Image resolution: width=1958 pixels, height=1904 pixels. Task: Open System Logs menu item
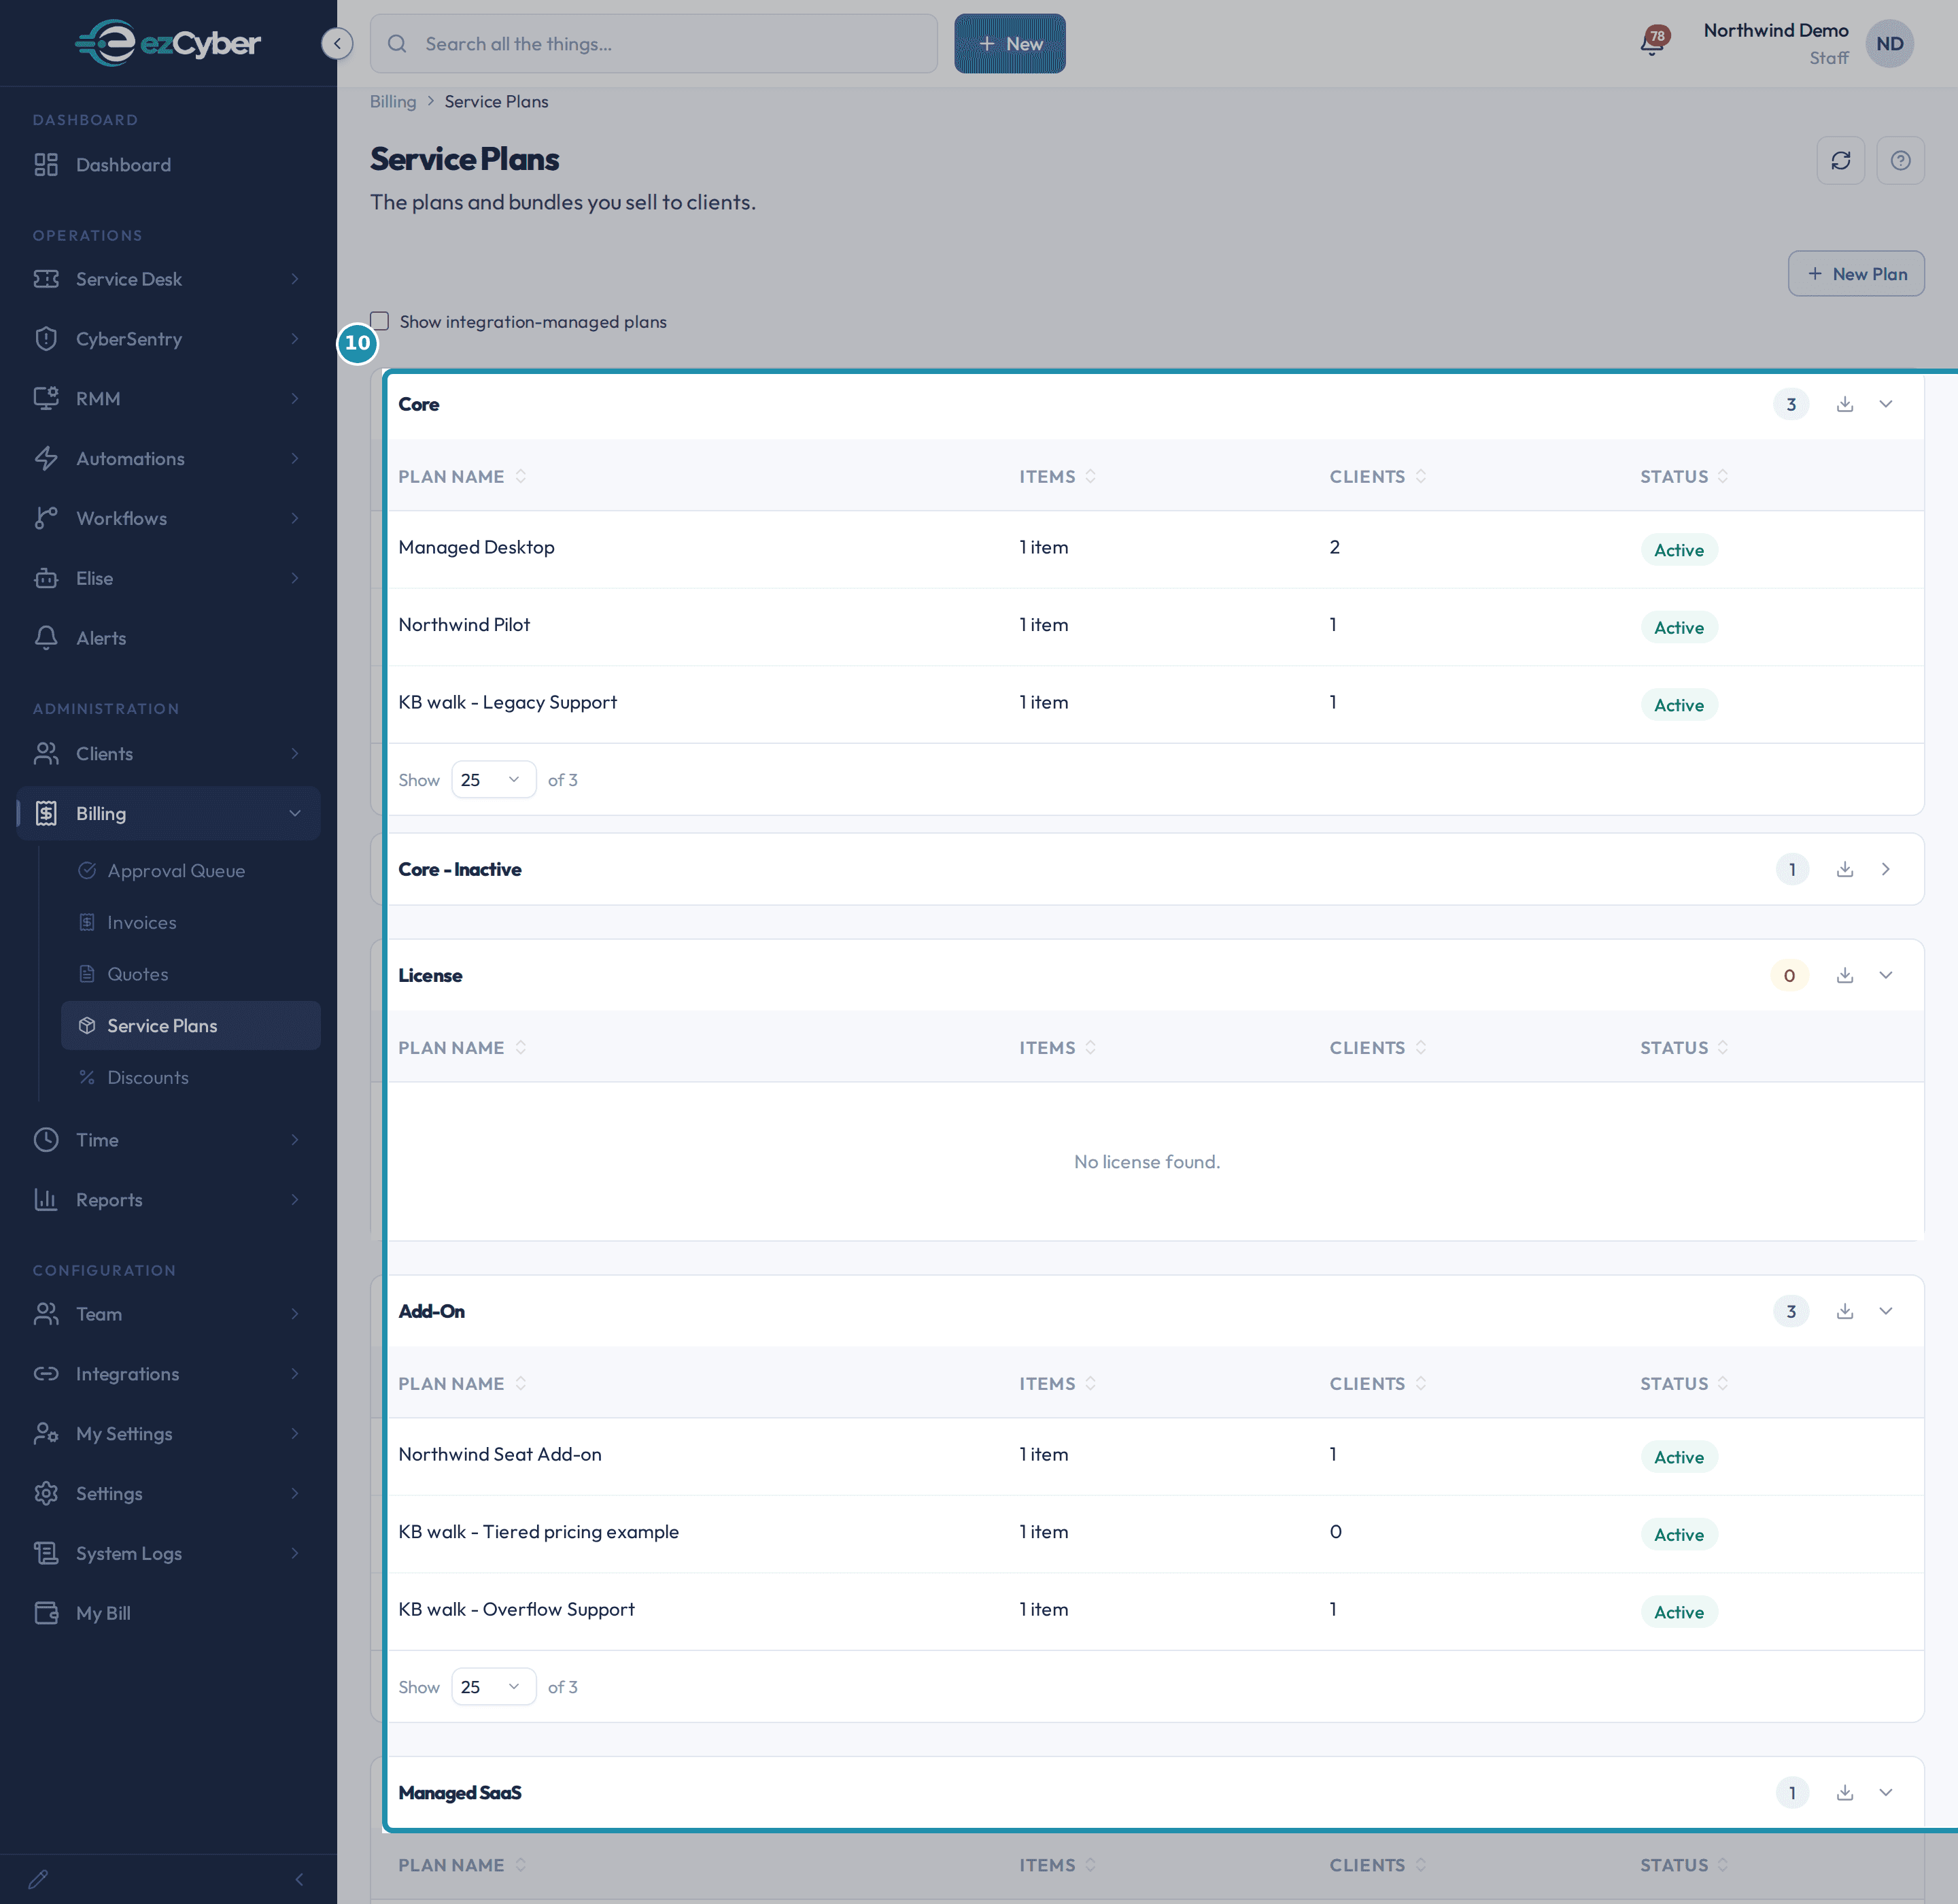tap(168, 1553)
